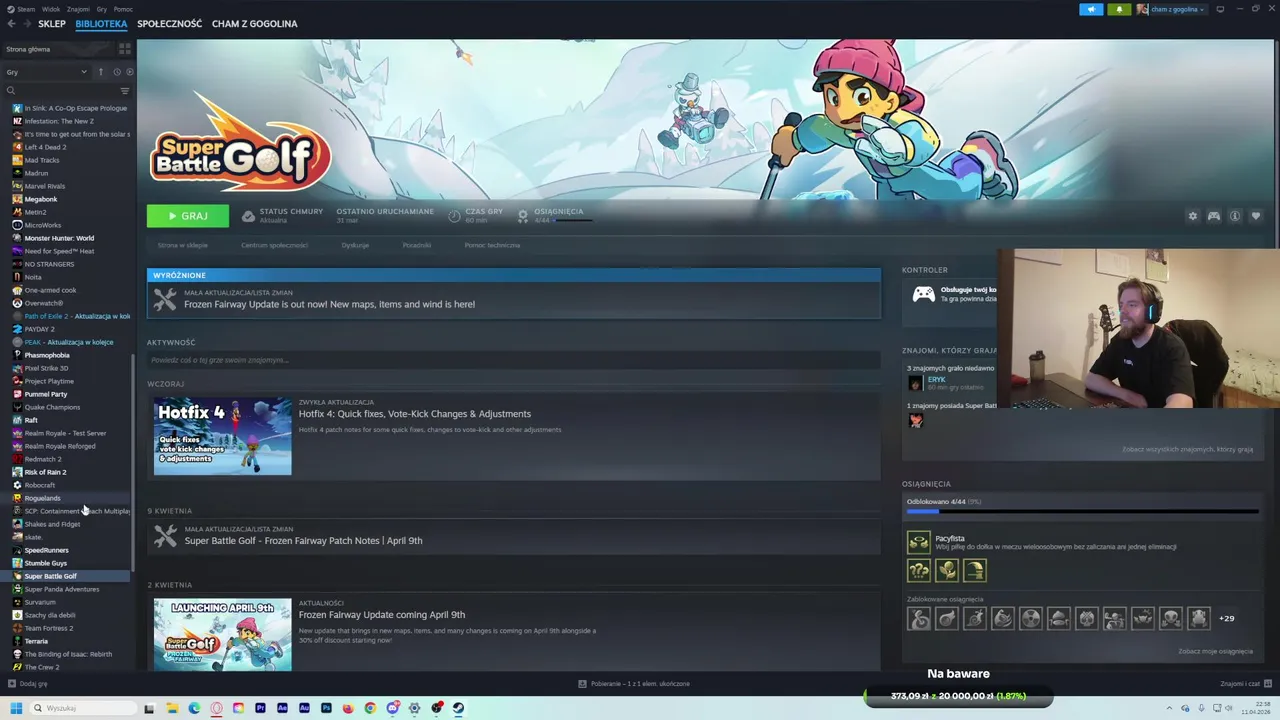Image resolution: width=1280 pixels, height=720 pixels.
Task: Switch library to grid collections view icon
Action: [125, 48]
